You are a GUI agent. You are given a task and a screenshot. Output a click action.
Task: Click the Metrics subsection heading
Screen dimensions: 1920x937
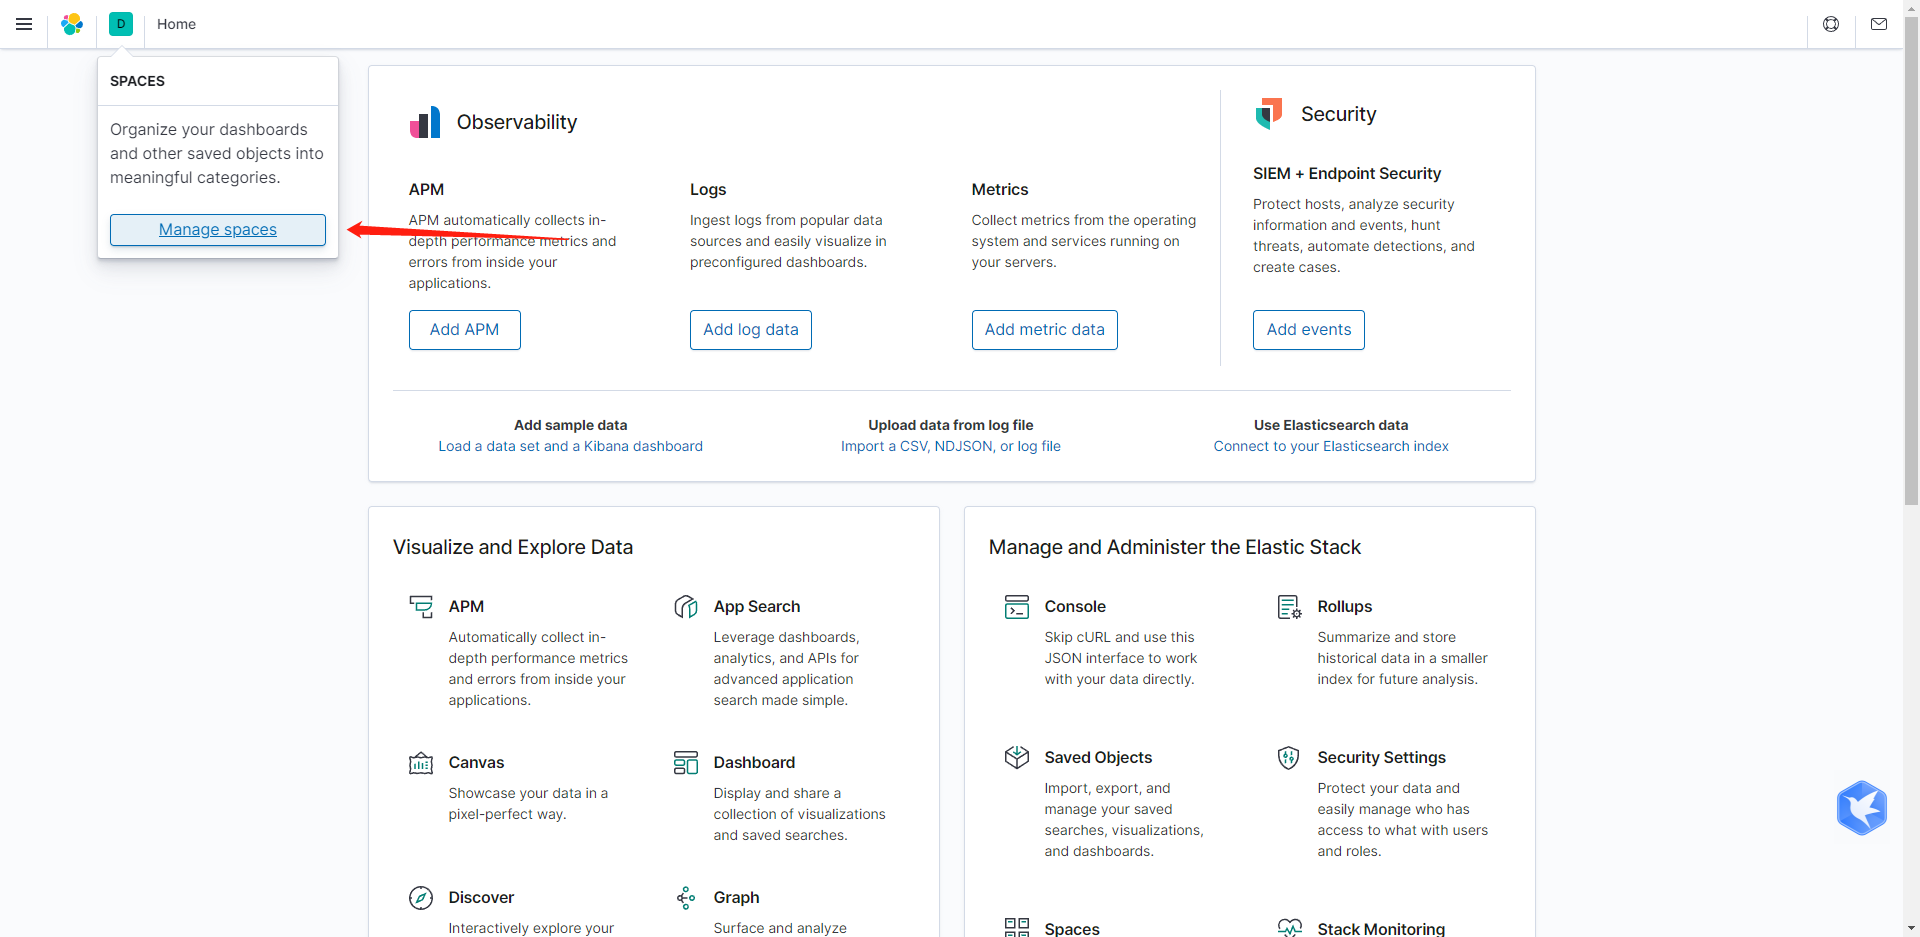point(1000,189)
